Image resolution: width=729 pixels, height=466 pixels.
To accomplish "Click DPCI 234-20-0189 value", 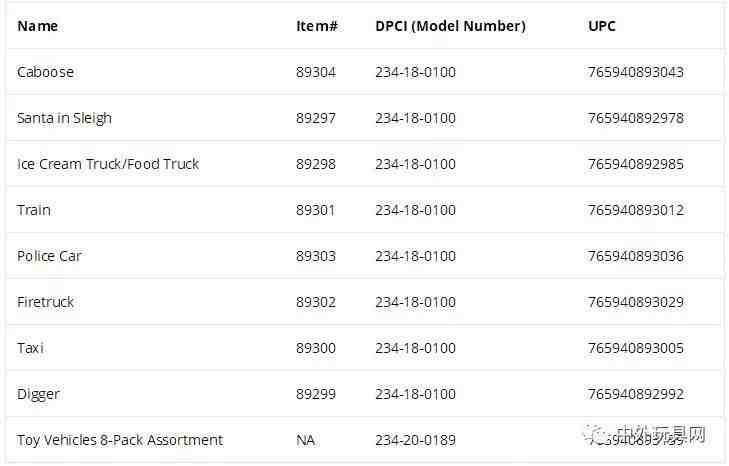I will 415,440.
